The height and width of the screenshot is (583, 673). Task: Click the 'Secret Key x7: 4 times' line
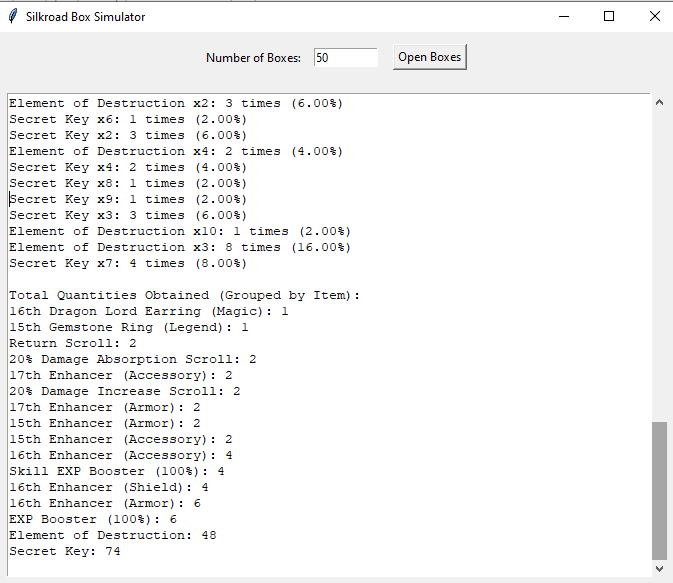click(127, 263)
